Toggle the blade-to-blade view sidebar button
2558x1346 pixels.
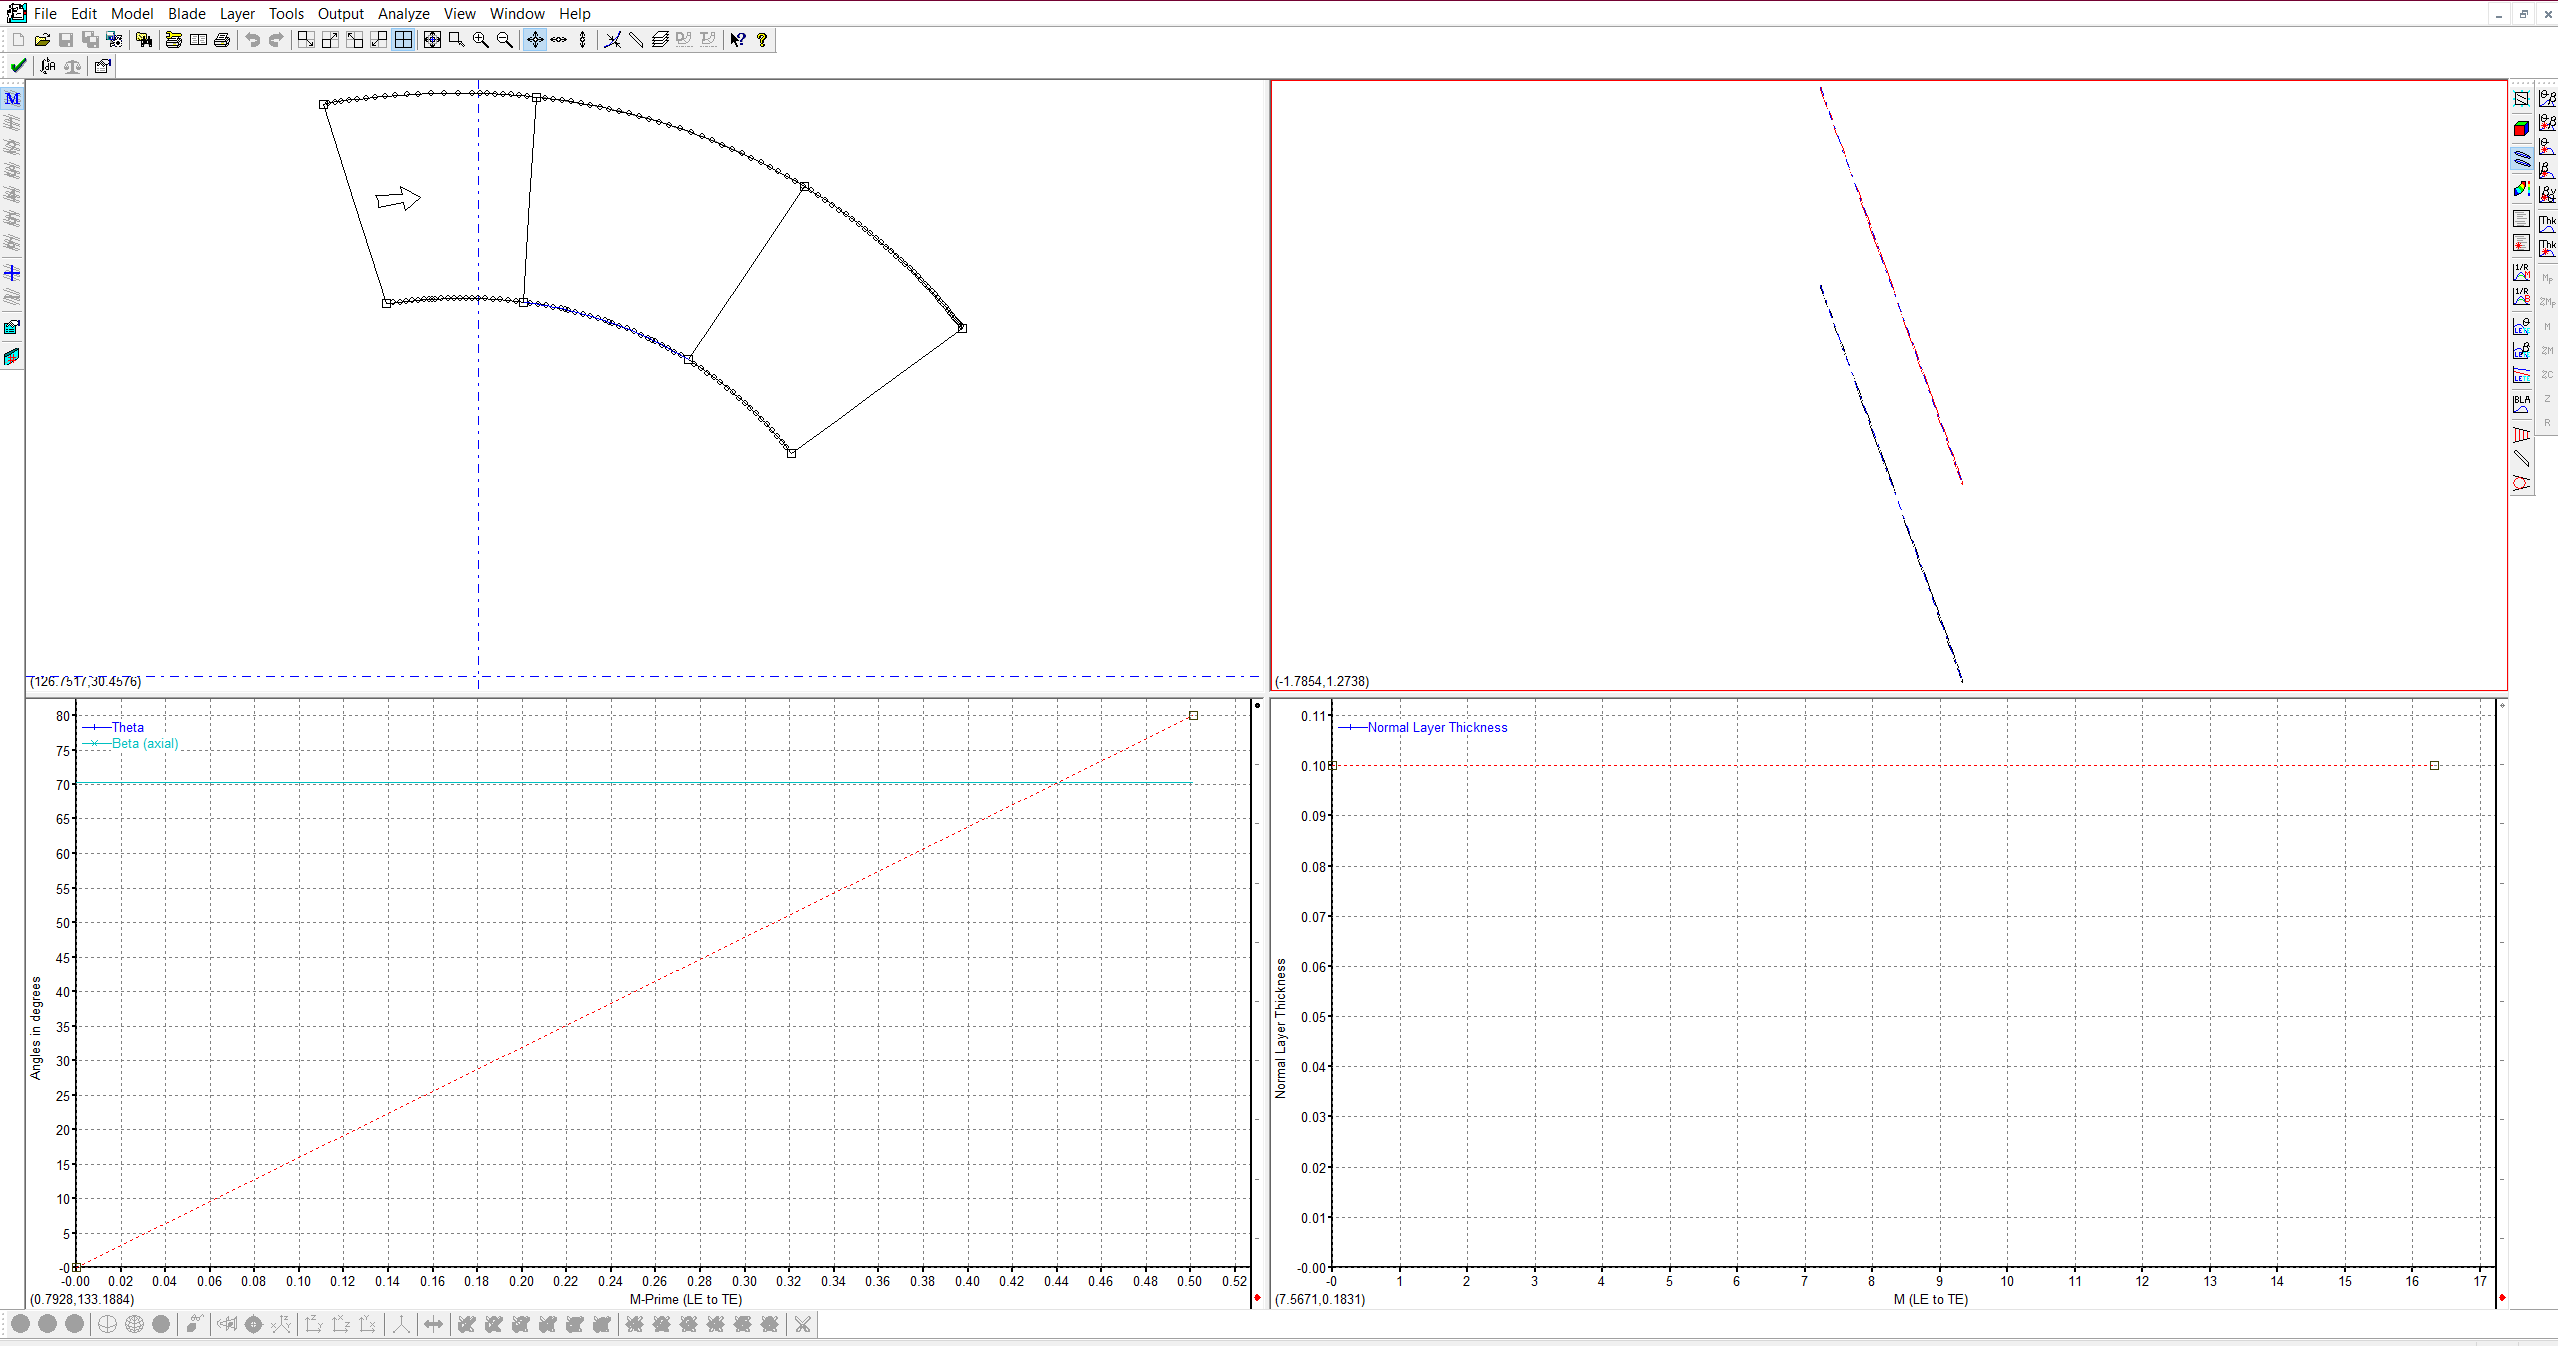pos(2521,158)
